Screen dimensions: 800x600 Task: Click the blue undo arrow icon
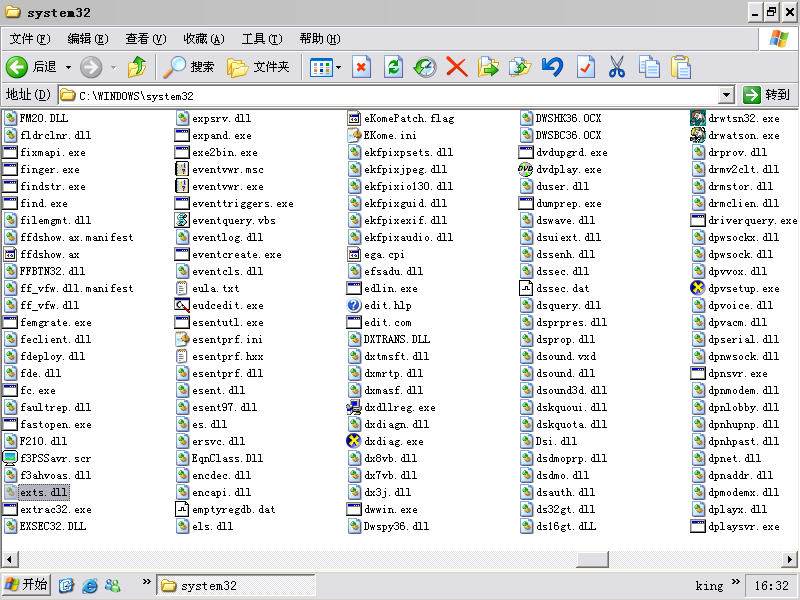click(x=552, y=67)
